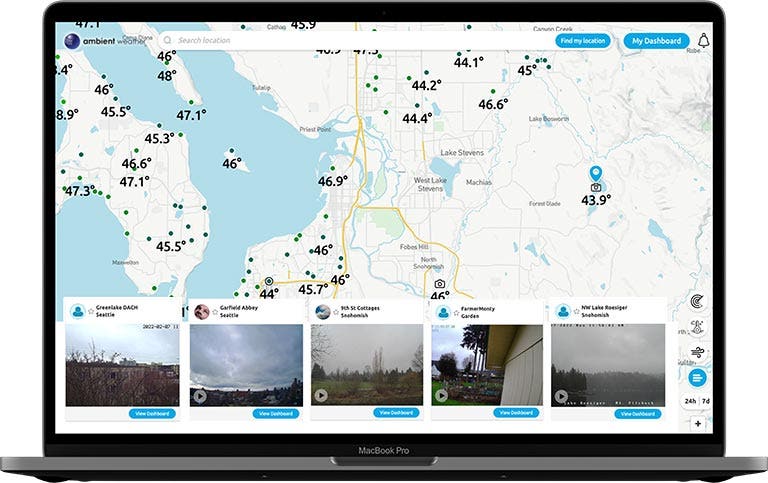View Dashboard for FarmerMonty
Image resolution: width=768 pixels, height=483 pixels.
[x=516, y=412]
